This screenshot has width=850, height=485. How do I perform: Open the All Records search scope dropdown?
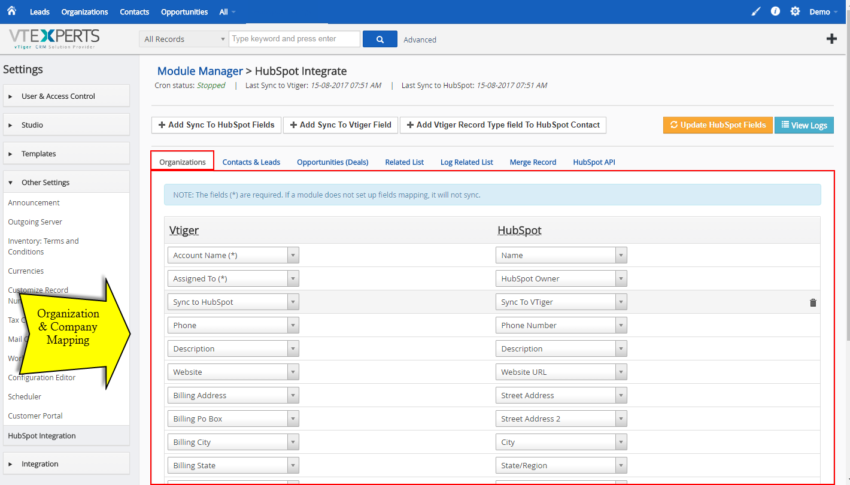183,39
